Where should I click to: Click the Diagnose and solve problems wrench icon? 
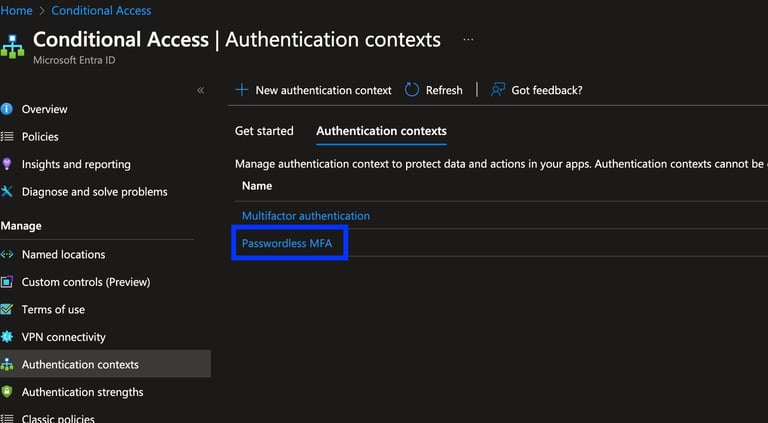[6, 191]
